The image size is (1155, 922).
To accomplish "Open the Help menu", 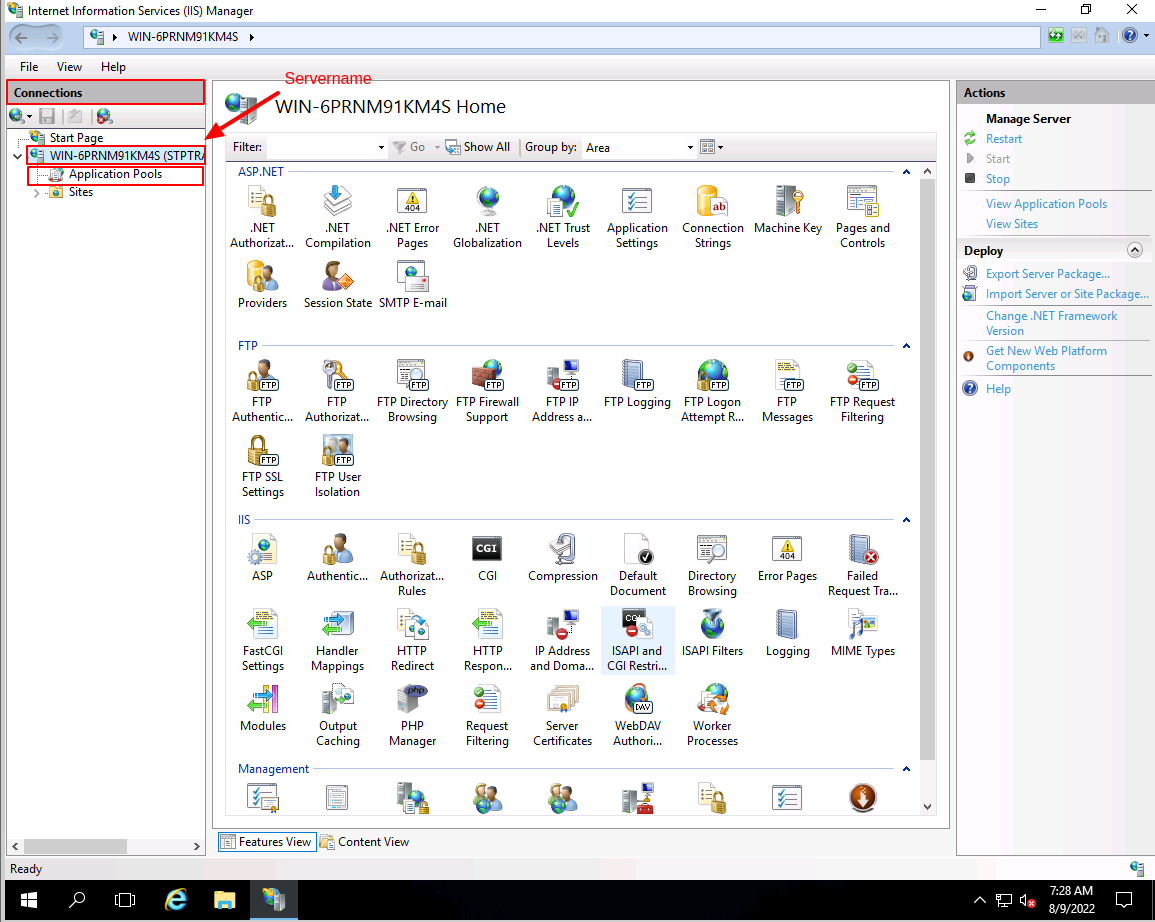I will [113, 67].
